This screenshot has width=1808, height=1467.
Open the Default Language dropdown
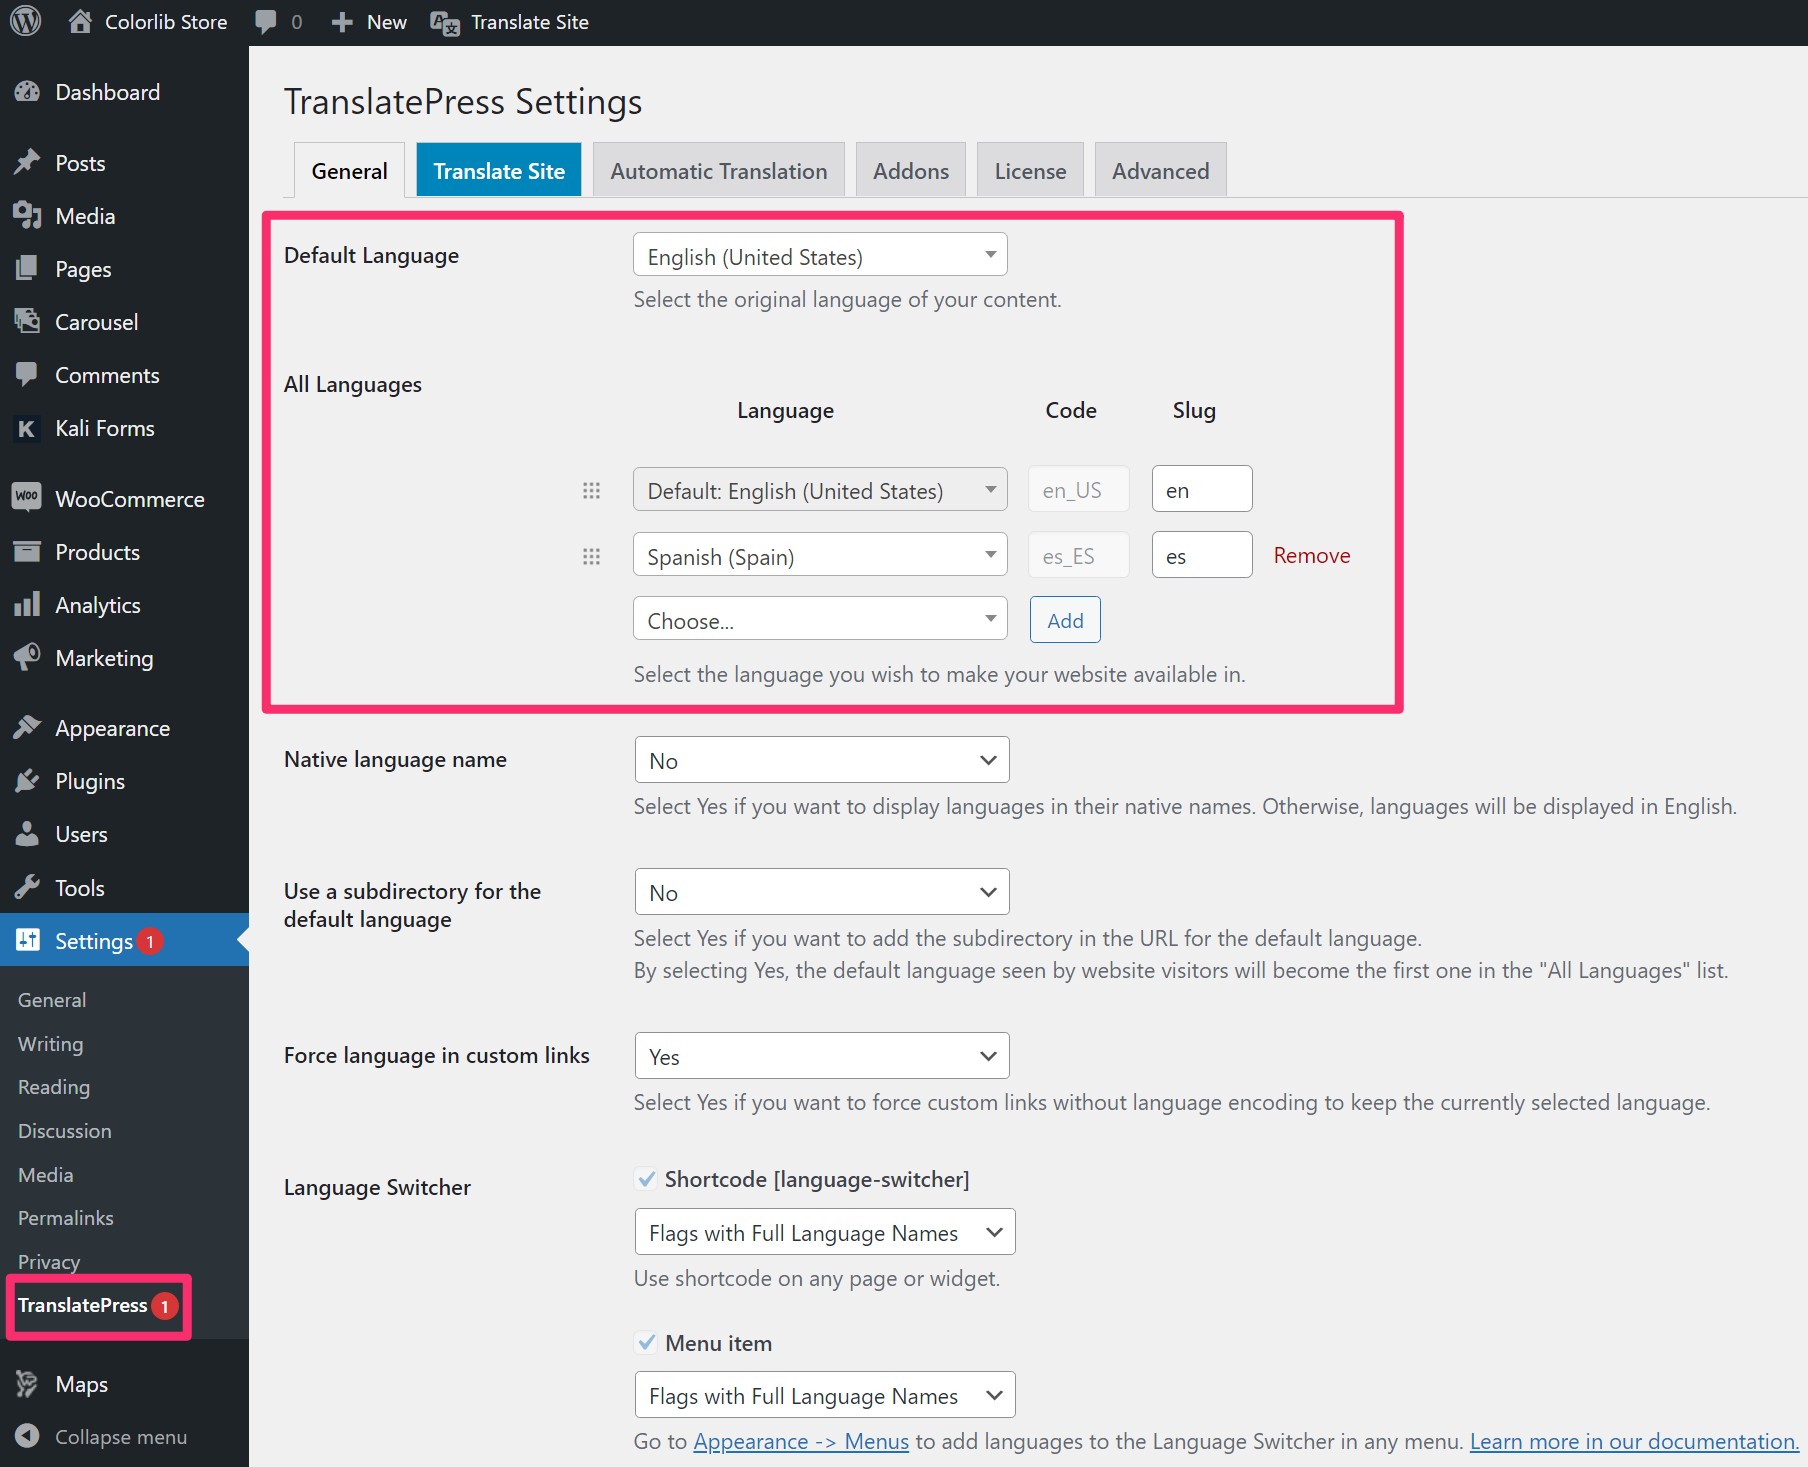[x=820, y=255]
